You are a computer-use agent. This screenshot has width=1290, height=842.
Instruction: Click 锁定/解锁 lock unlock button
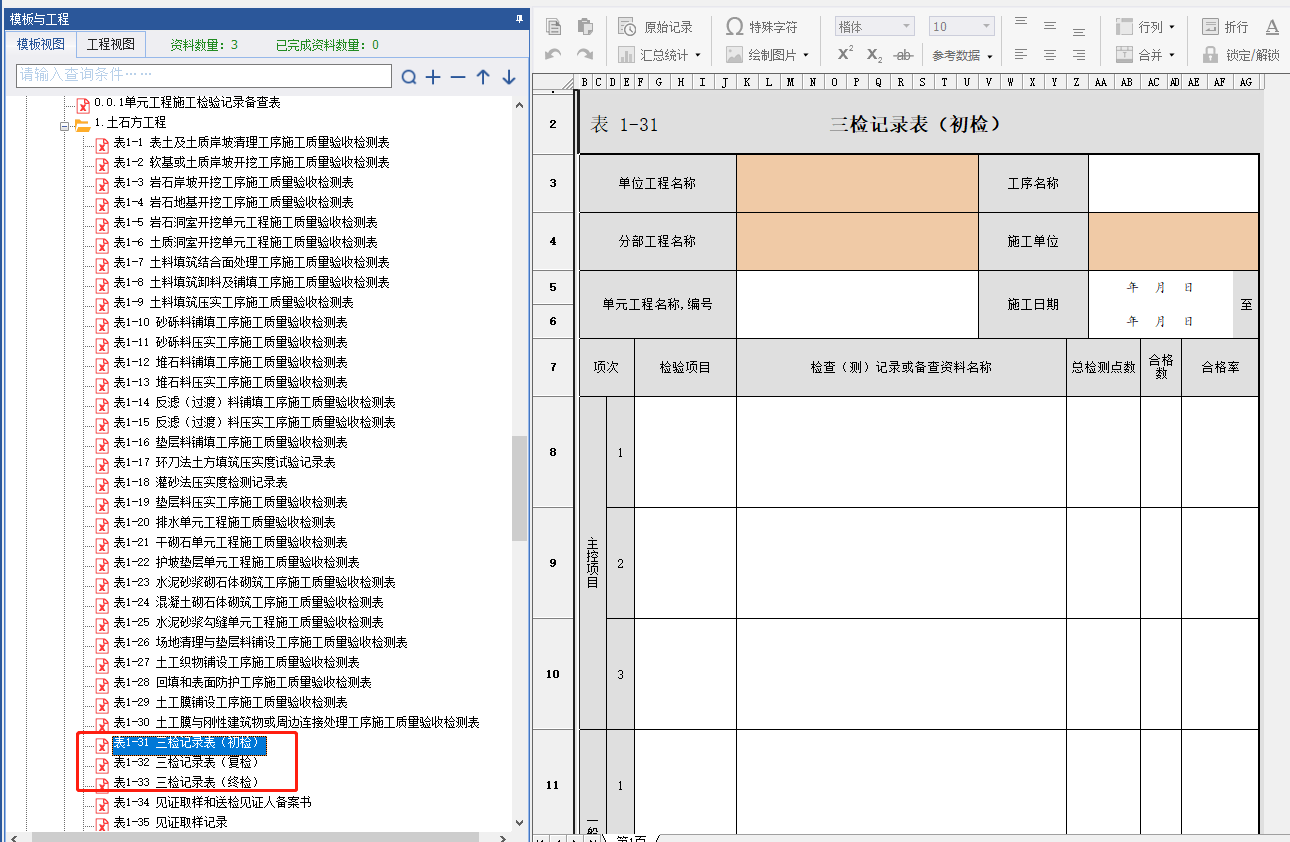pyautogui.click(x=1241, y=55)
